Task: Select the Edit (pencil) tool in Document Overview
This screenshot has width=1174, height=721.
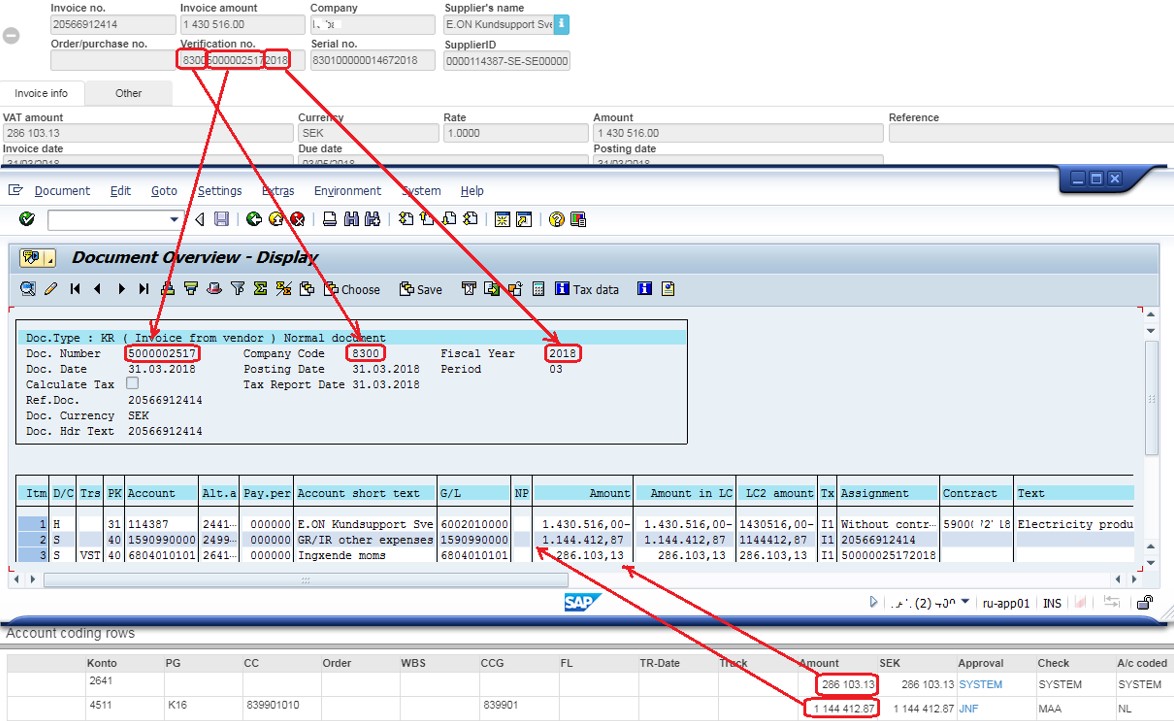Action: click(50, 289)
